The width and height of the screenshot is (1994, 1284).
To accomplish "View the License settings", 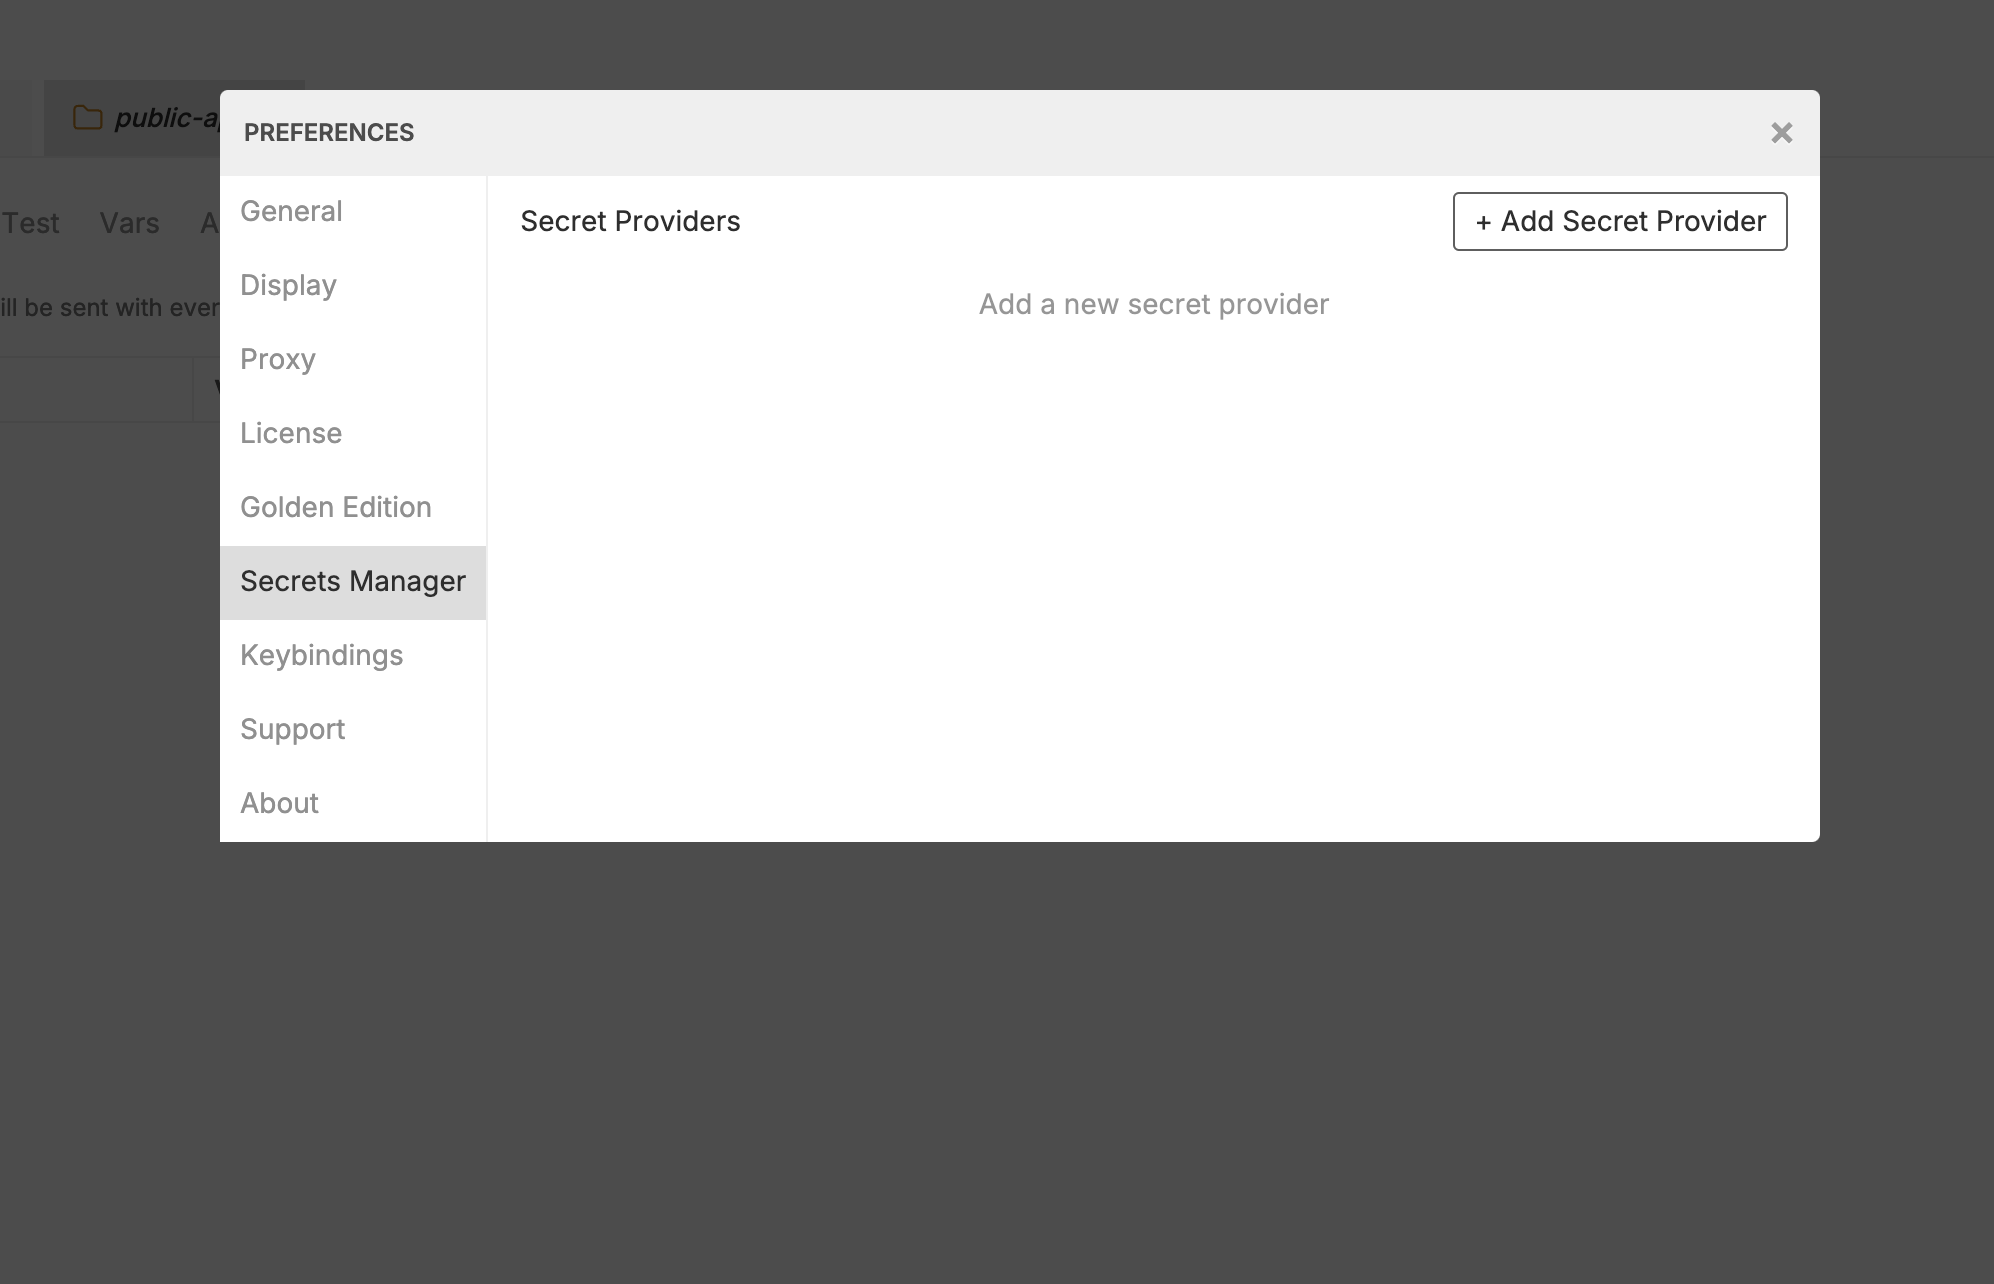I will 290,433.
